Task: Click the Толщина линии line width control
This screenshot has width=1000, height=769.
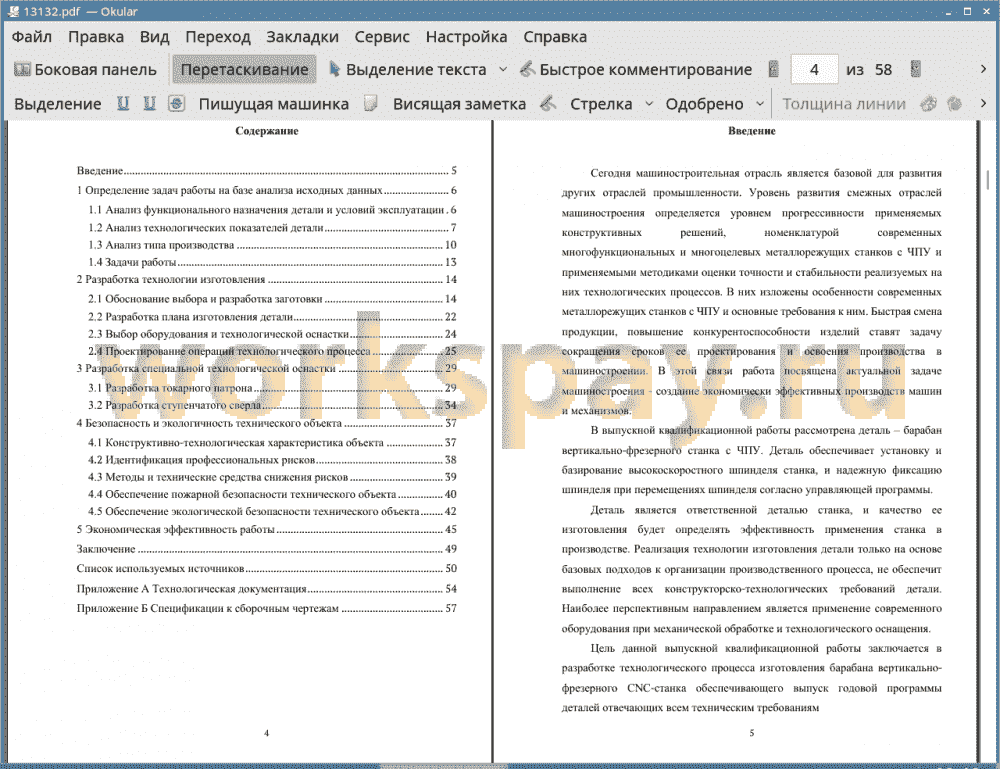Action: [844, 104]
